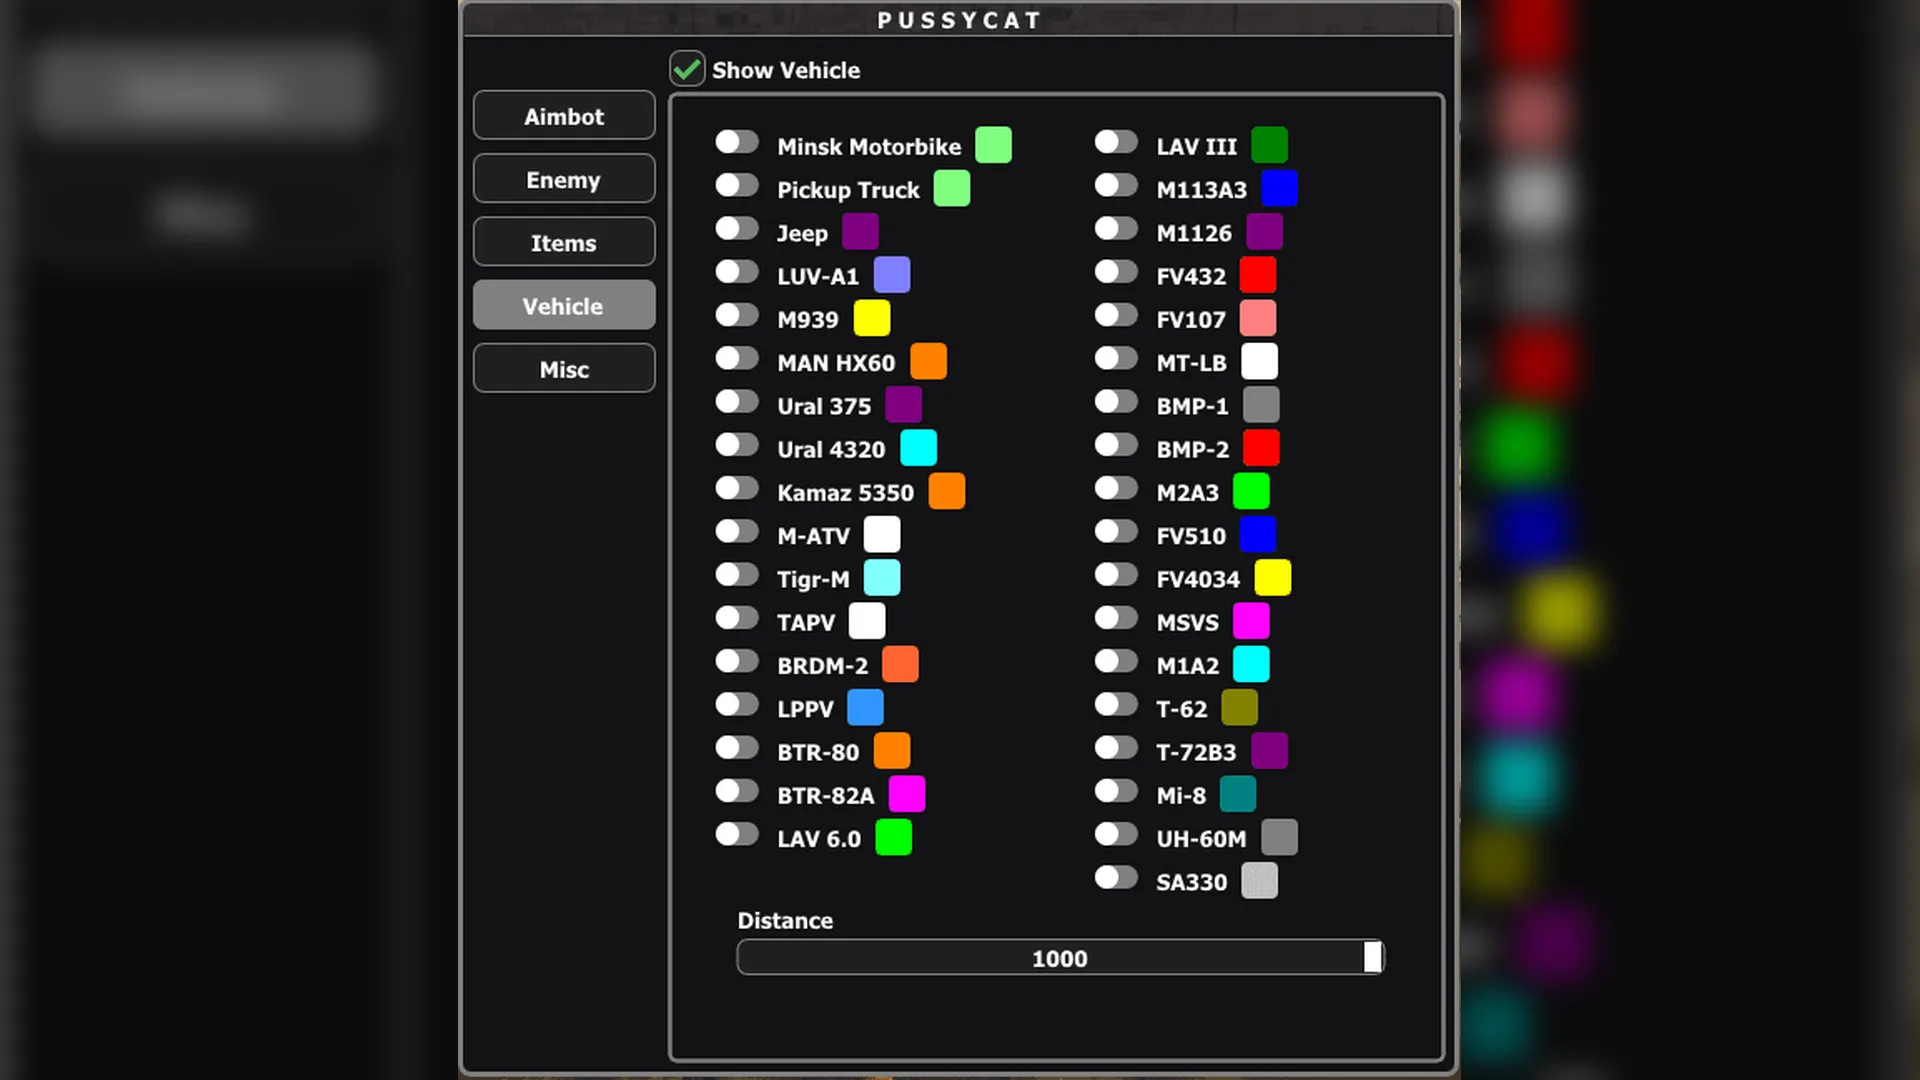Toggle the Kamaz 5350 switch

pos(737,488)
